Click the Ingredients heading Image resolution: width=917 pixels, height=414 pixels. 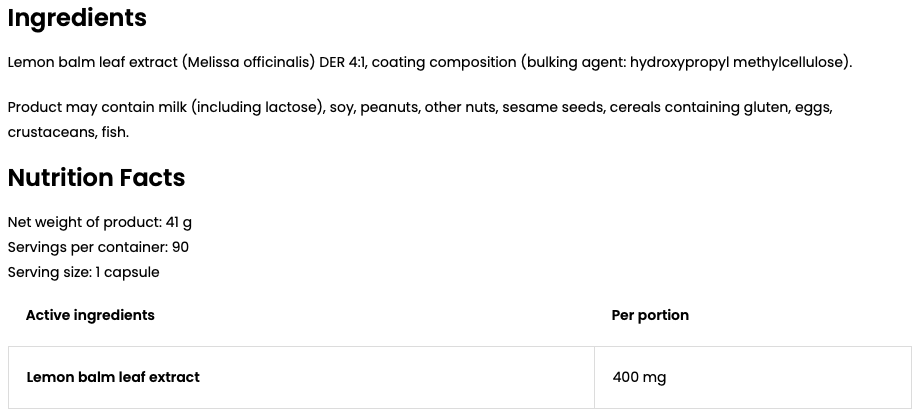click(x=77, y=18)
